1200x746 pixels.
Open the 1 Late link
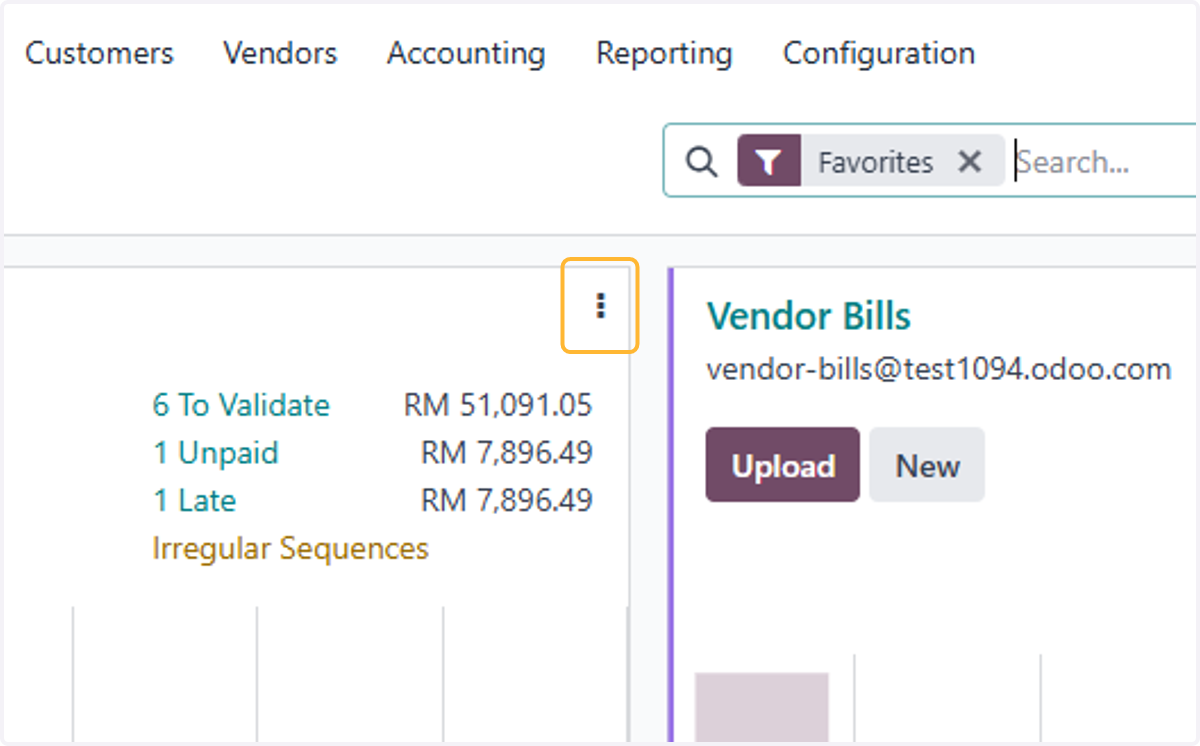coord(194,500)
